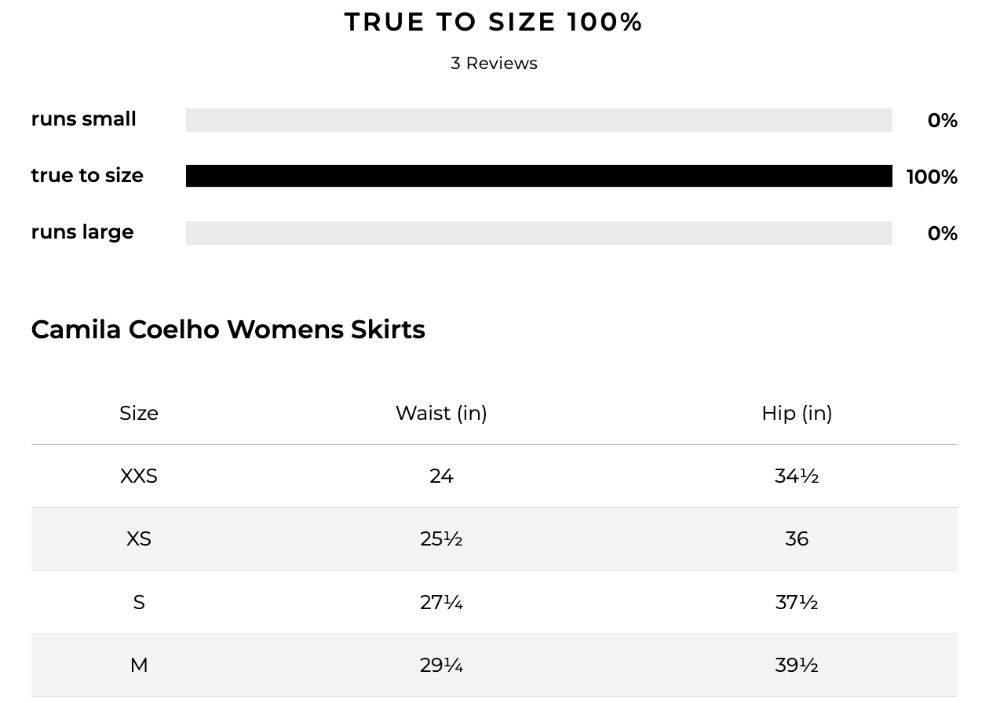
Task: Click the Size column header
Action: [139, 413]
